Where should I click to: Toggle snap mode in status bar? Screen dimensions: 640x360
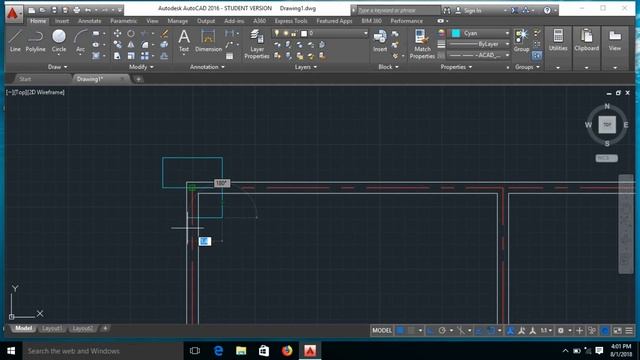[x=411, y=331]
